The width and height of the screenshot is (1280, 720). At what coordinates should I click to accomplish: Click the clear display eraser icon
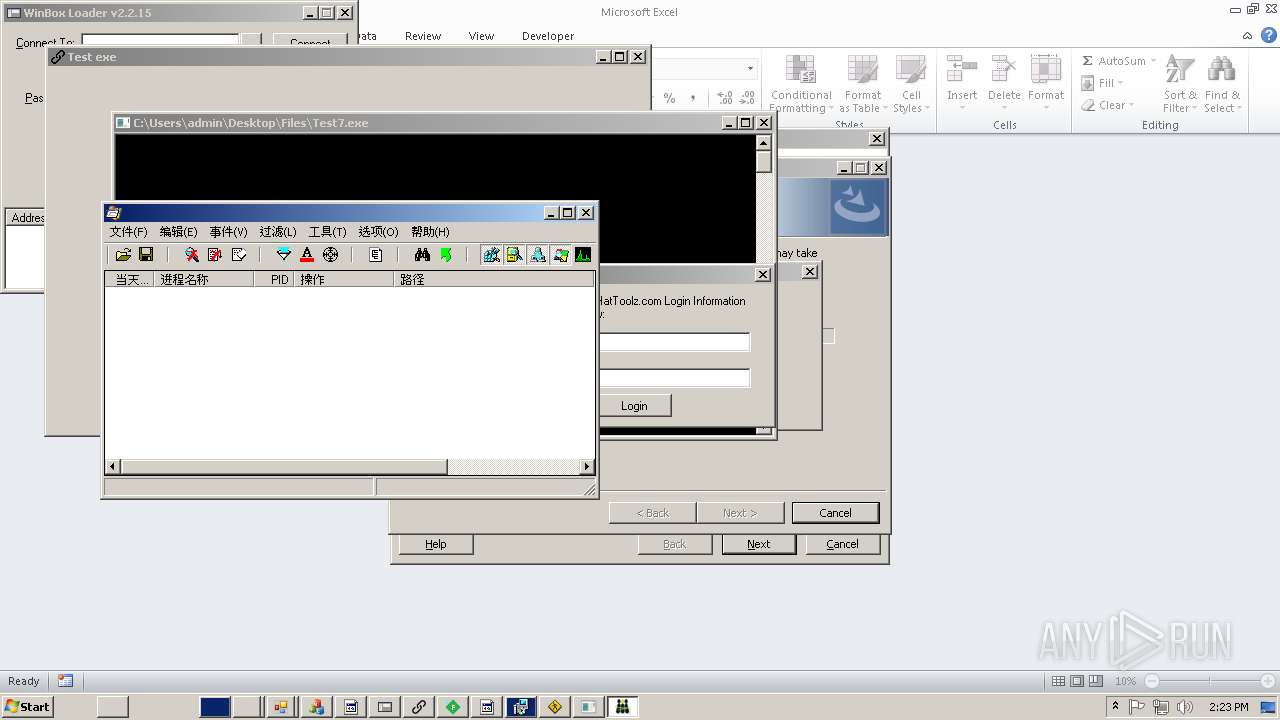point(239,255)
